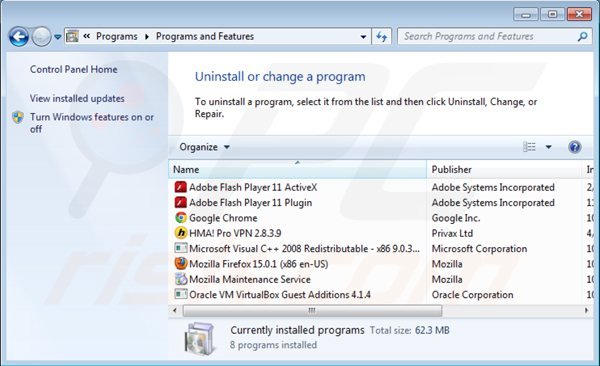Screen dimensions: 600x366
Task: Click the 8 programs installed text
Action: pos(273,345)
